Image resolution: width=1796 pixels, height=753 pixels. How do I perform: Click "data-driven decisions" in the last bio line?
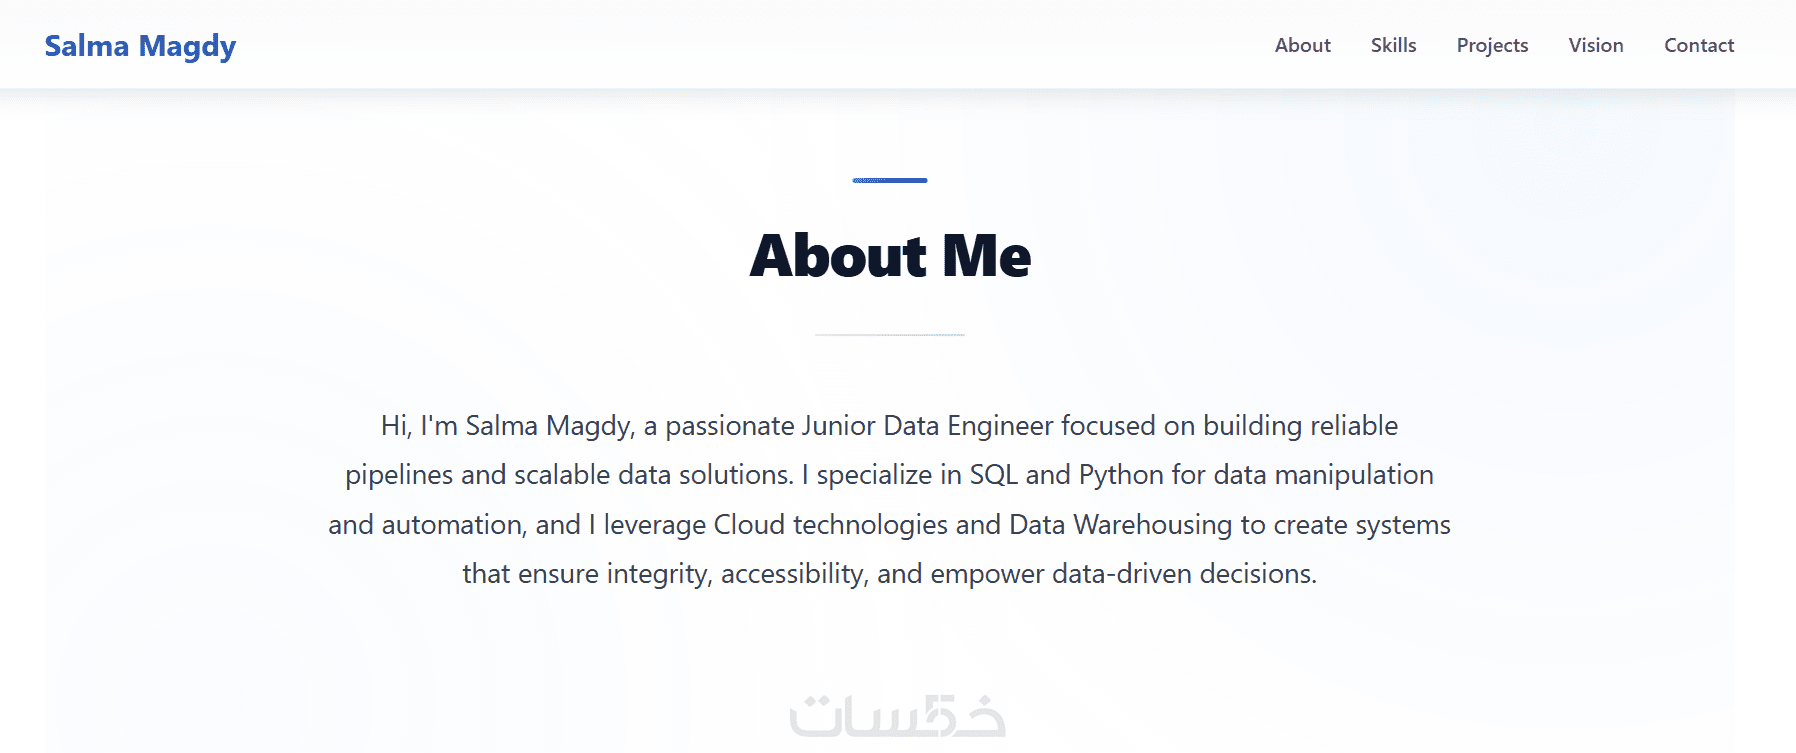point(1183,574)
